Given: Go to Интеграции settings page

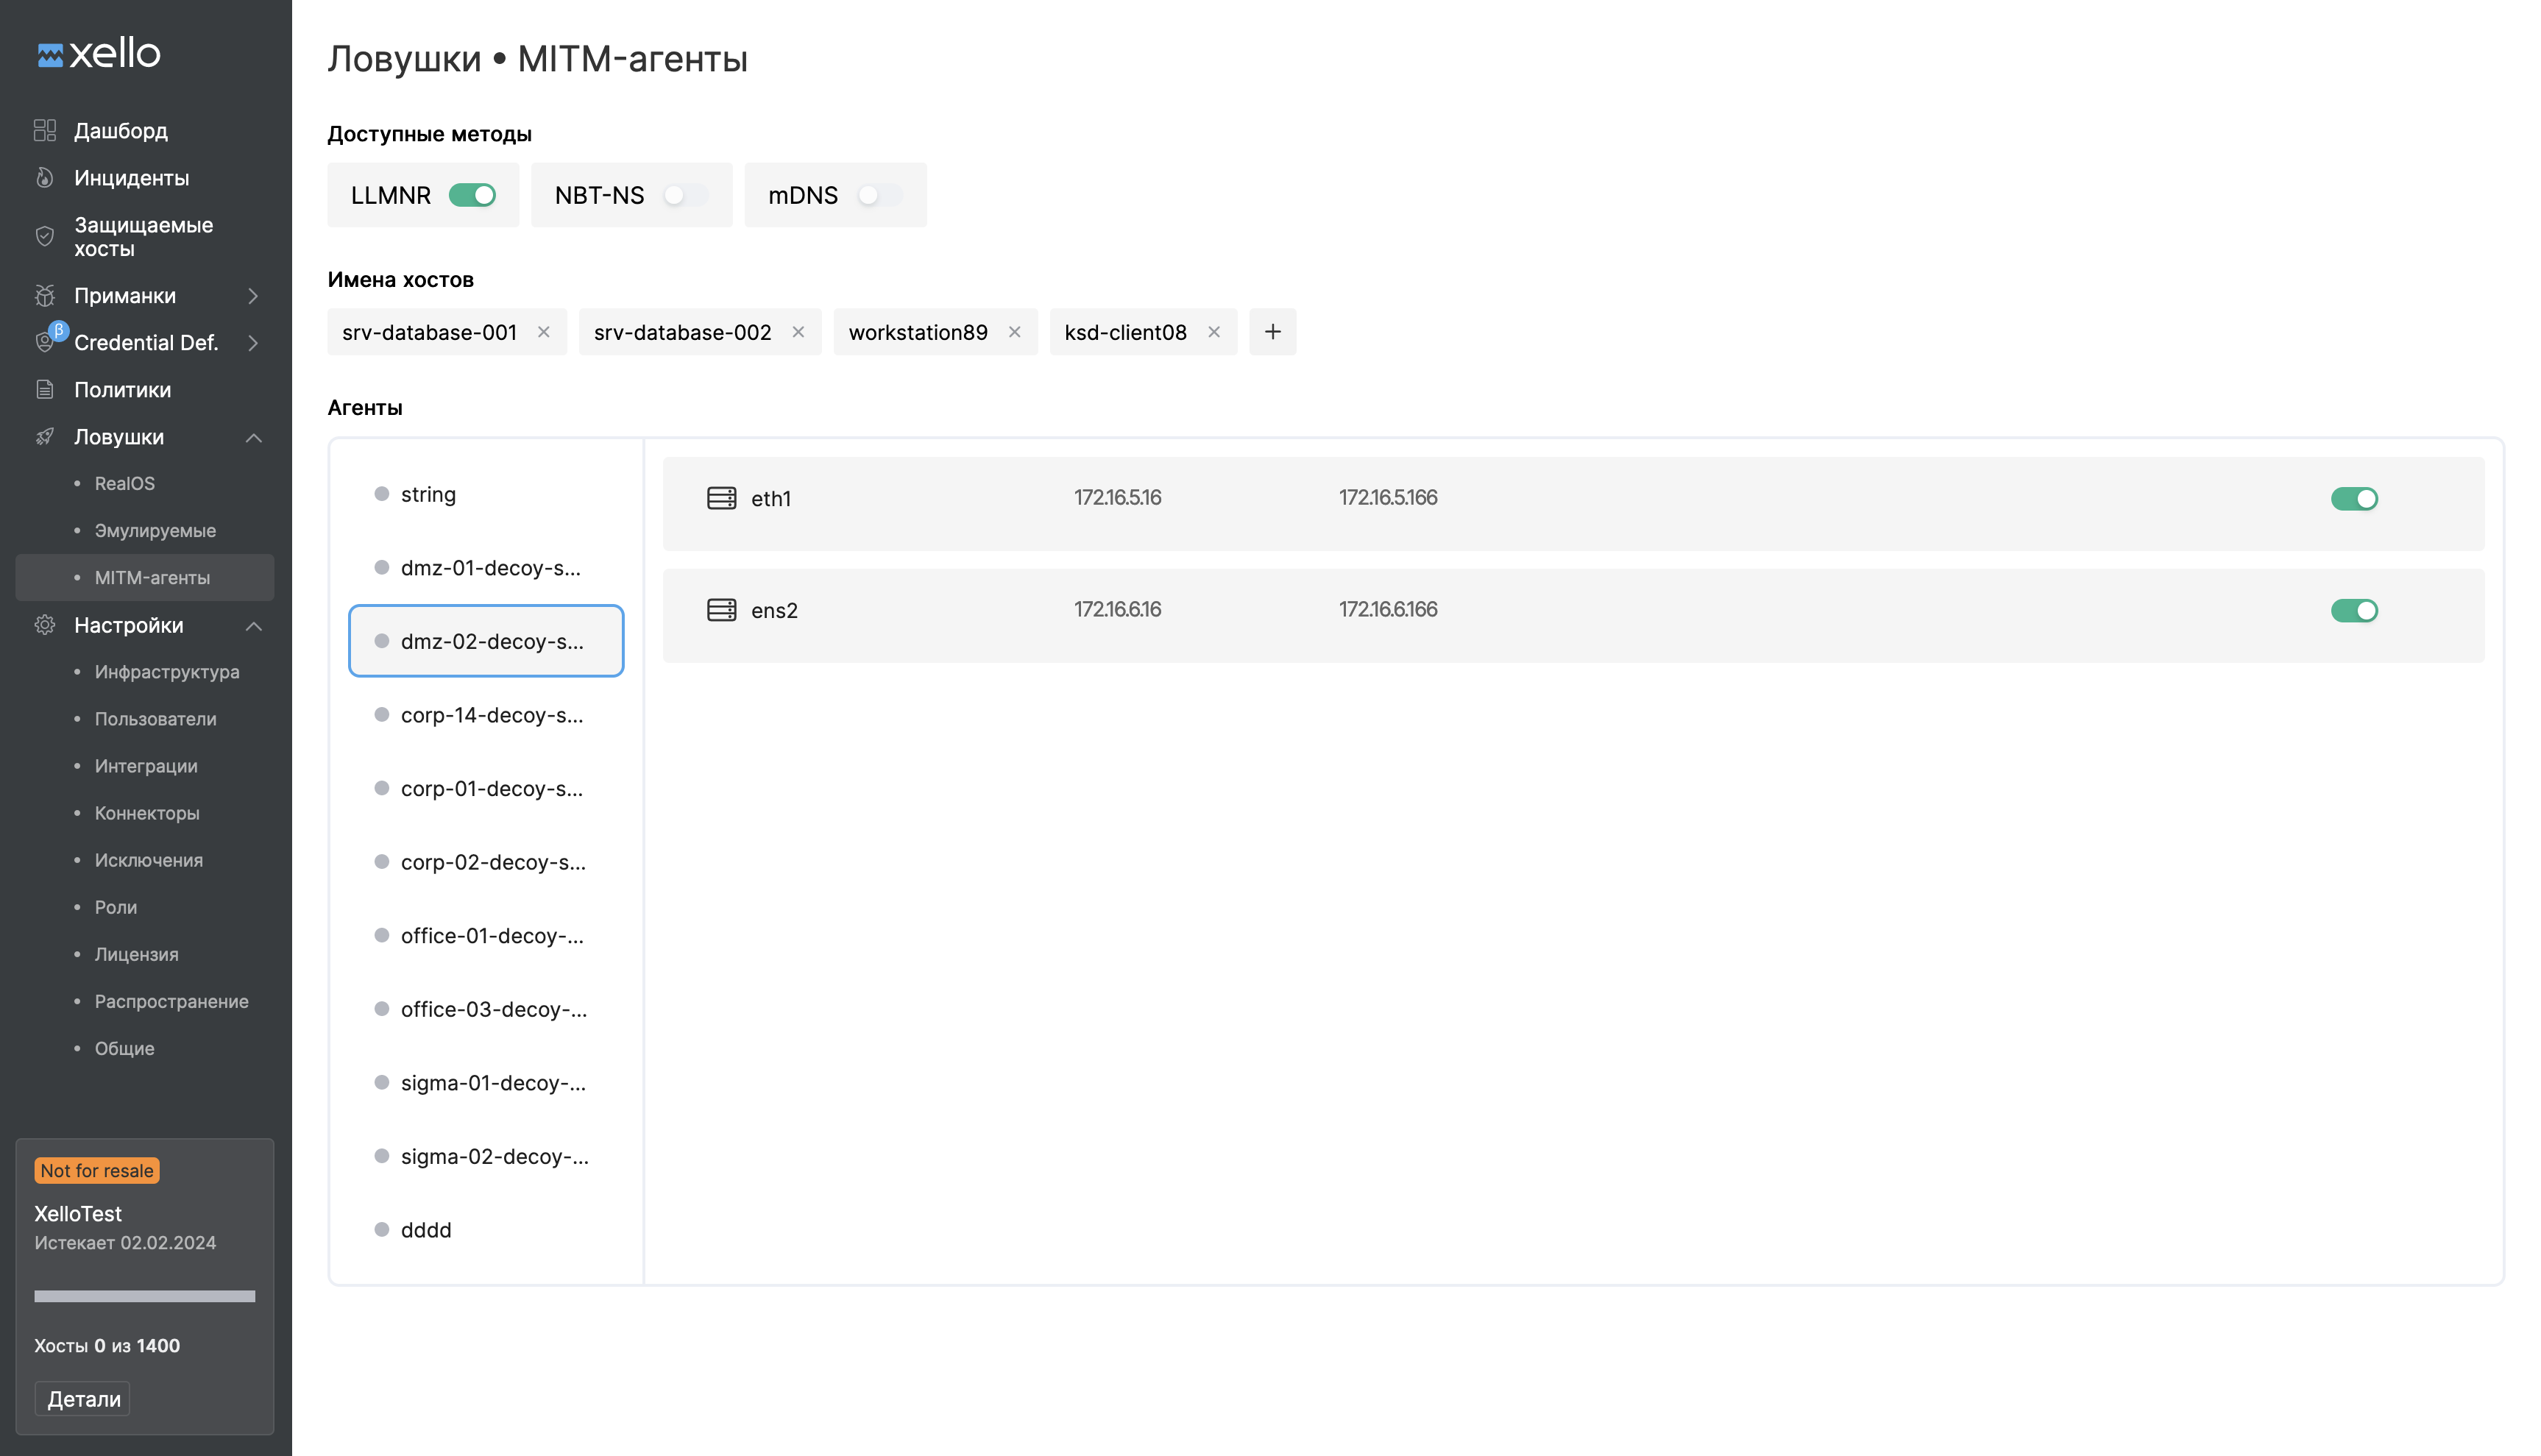Looking at the screenshot, I should click(146, 766).
